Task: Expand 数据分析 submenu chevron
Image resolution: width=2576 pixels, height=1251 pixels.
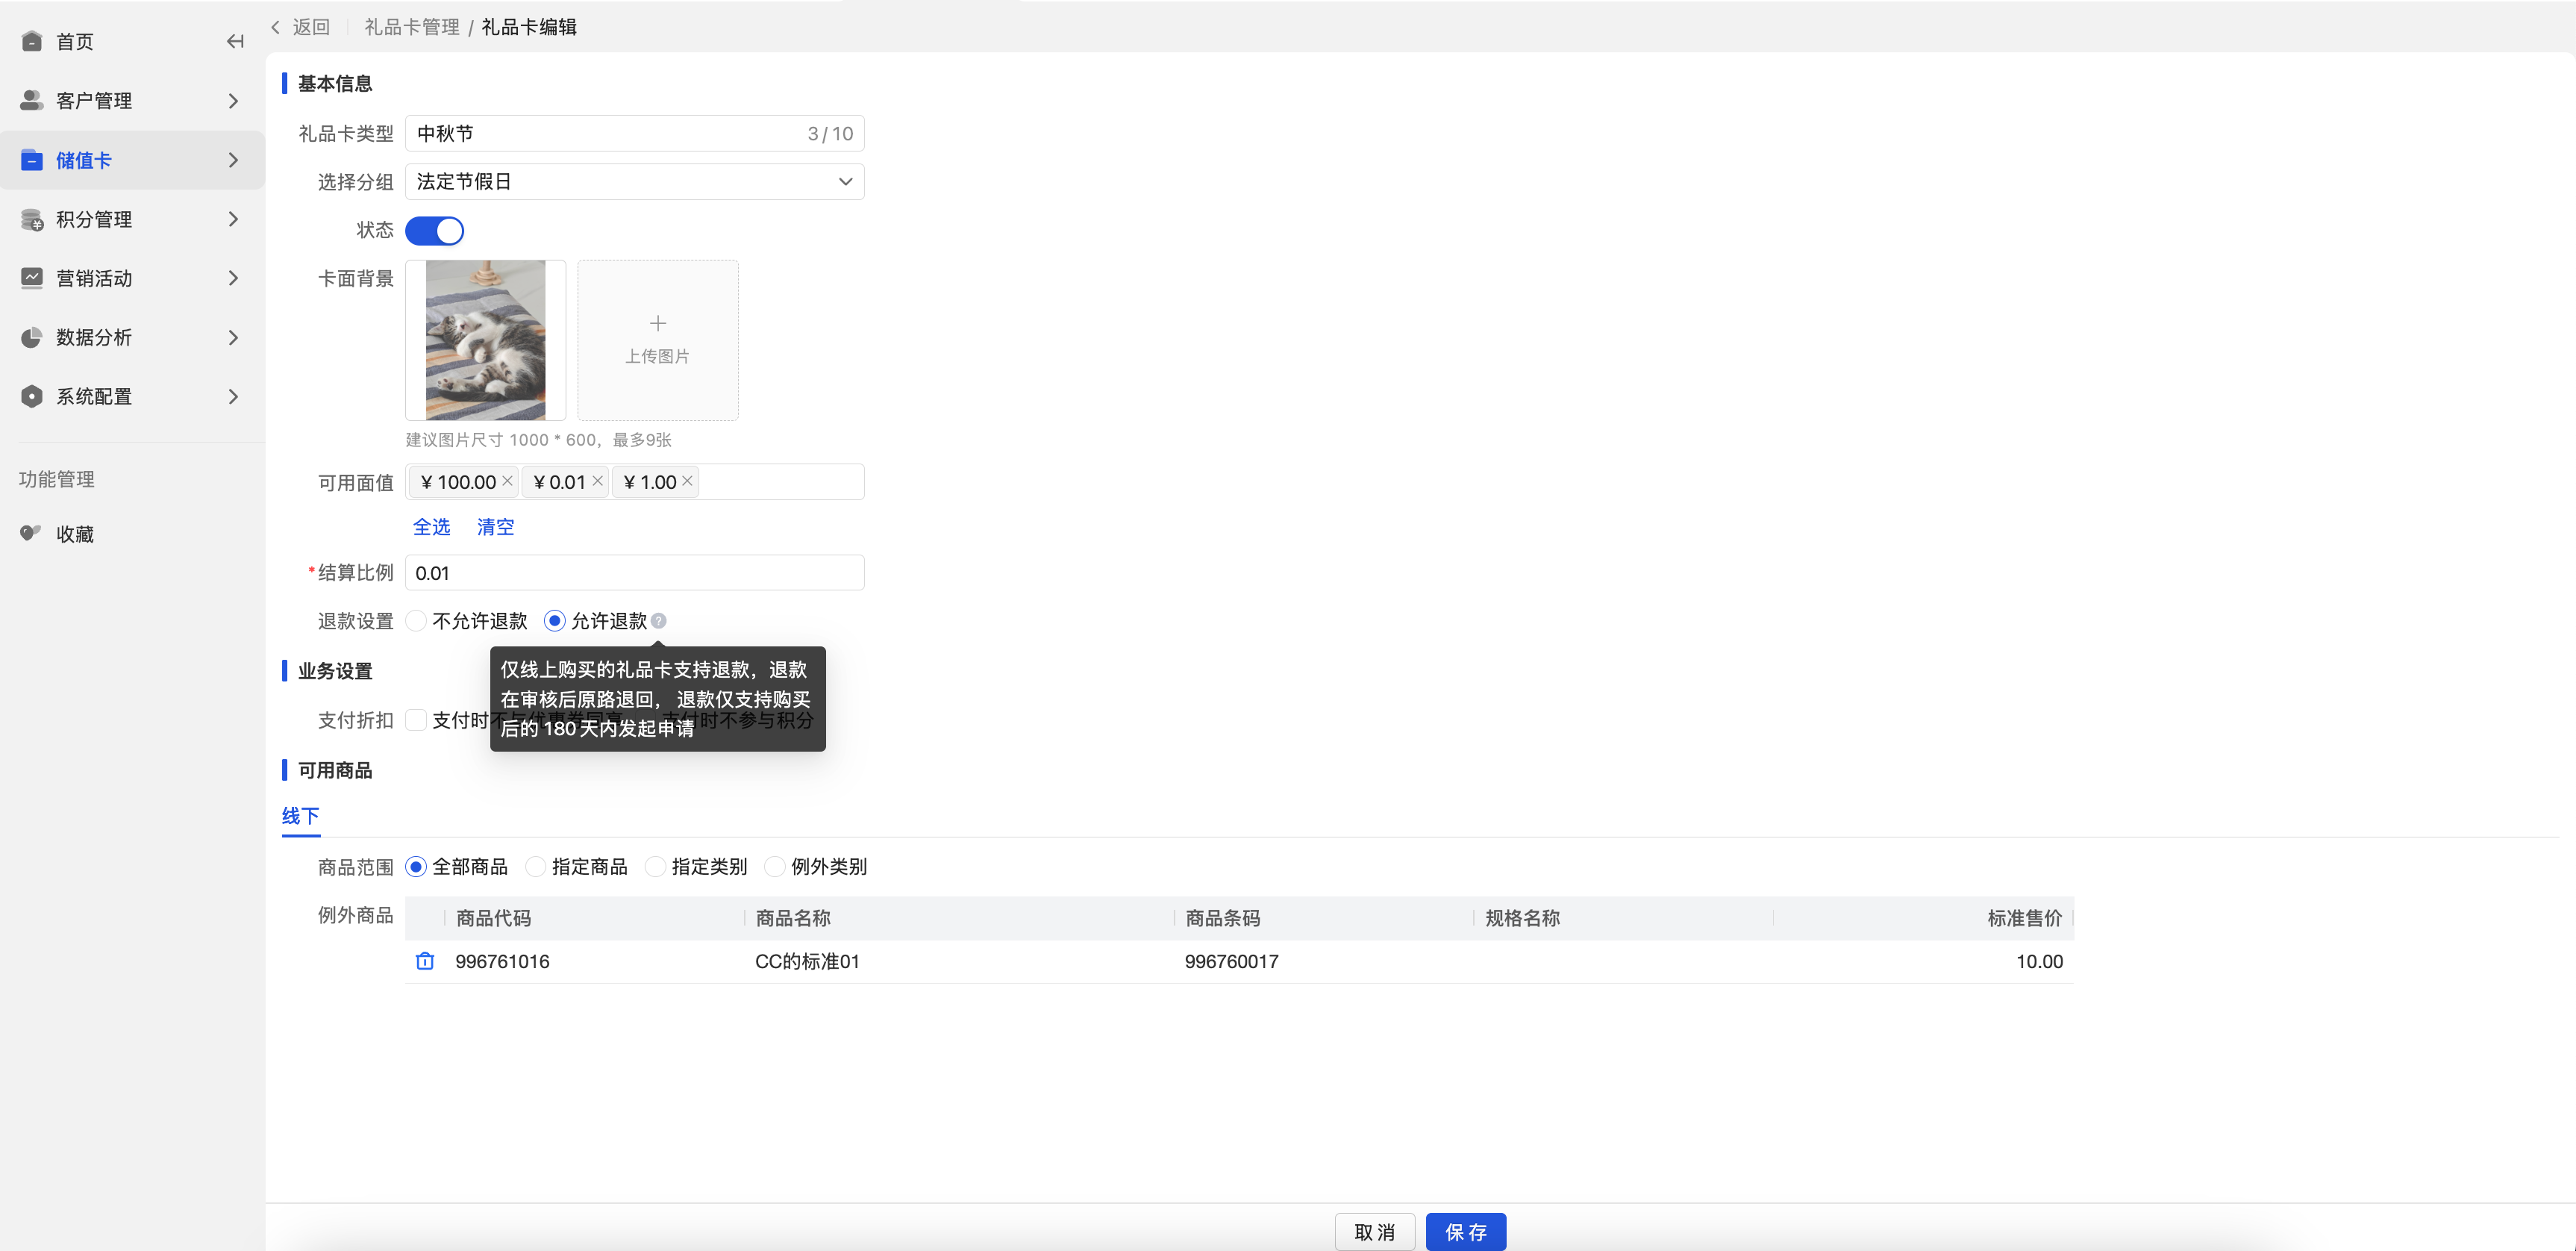Action: [234, 337]
